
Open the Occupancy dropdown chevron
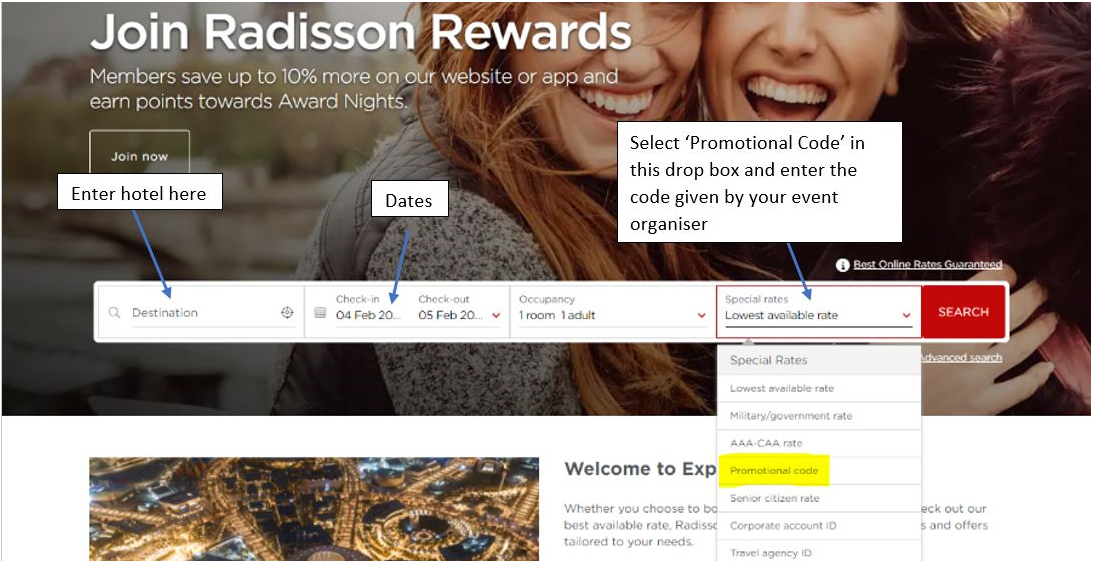click(x=702, y=315)
